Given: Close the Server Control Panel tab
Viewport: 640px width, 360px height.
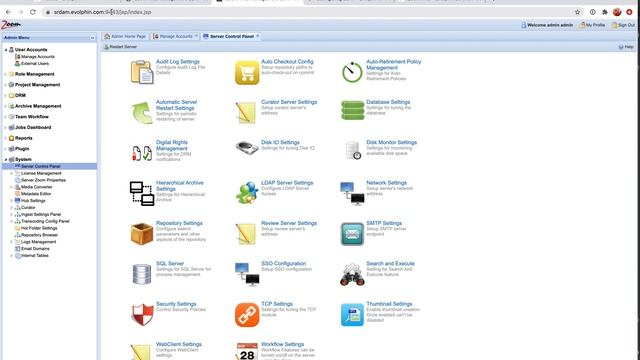Looking at the screenshot, I should click(x=258, y=36).
